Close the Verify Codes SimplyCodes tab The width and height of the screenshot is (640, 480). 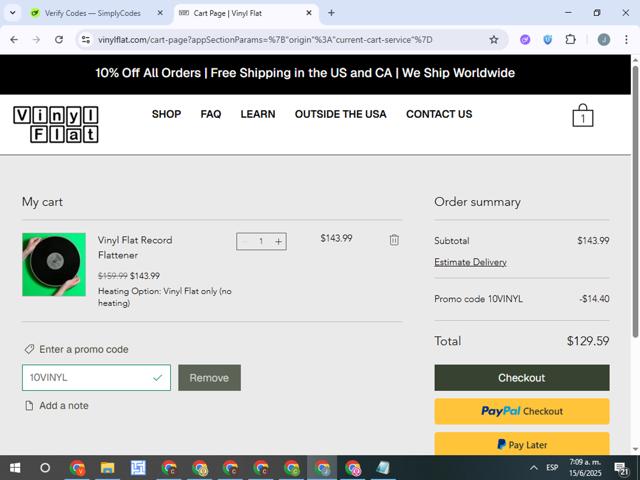click(x=160, y=13)
